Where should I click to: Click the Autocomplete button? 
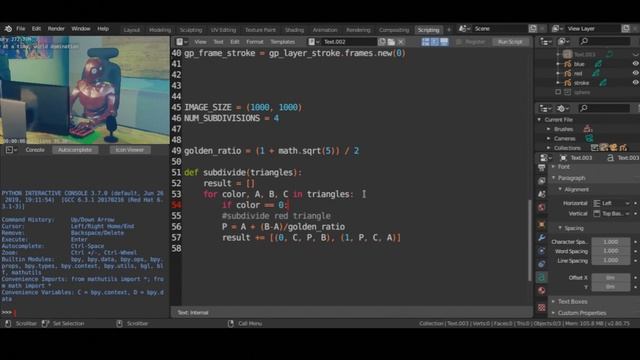pyautogui.click(x=75, y=150)
